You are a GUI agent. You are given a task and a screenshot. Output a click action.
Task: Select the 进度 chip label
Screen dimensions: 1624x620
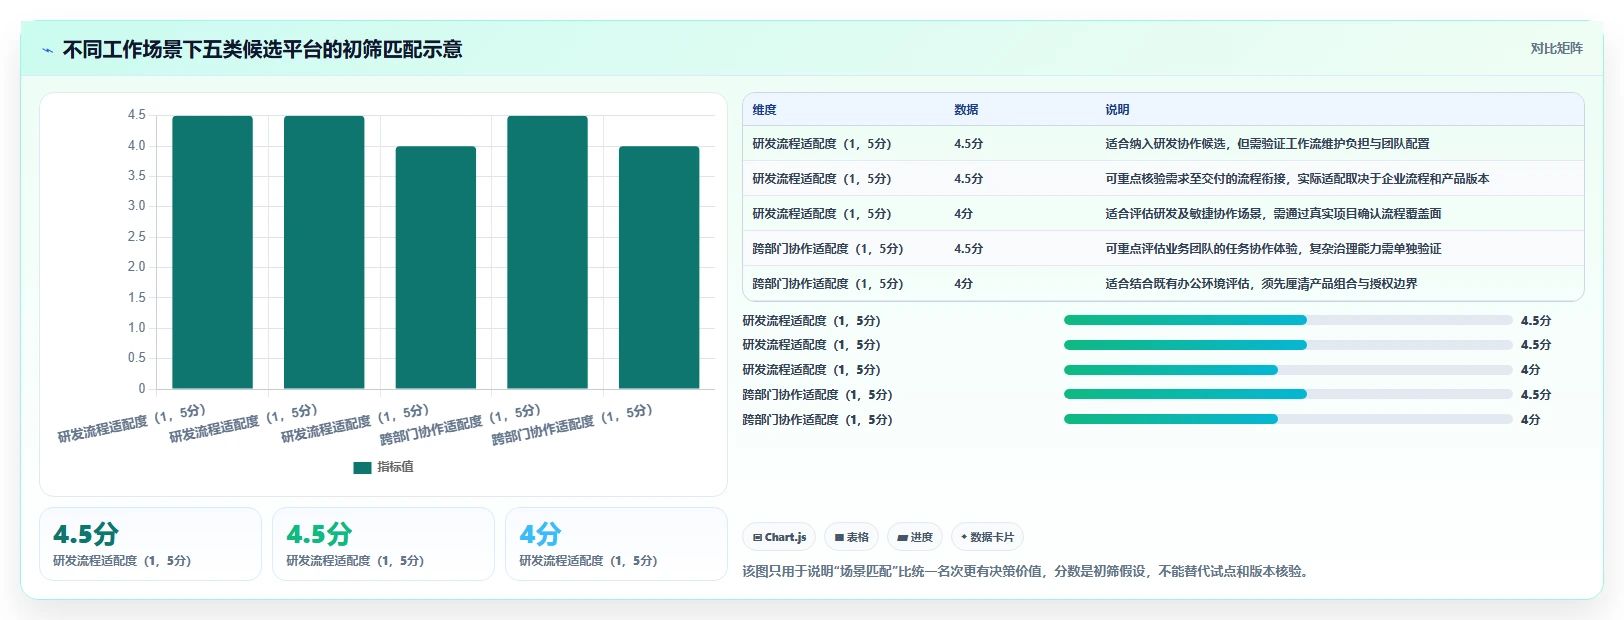pos(922,537)
